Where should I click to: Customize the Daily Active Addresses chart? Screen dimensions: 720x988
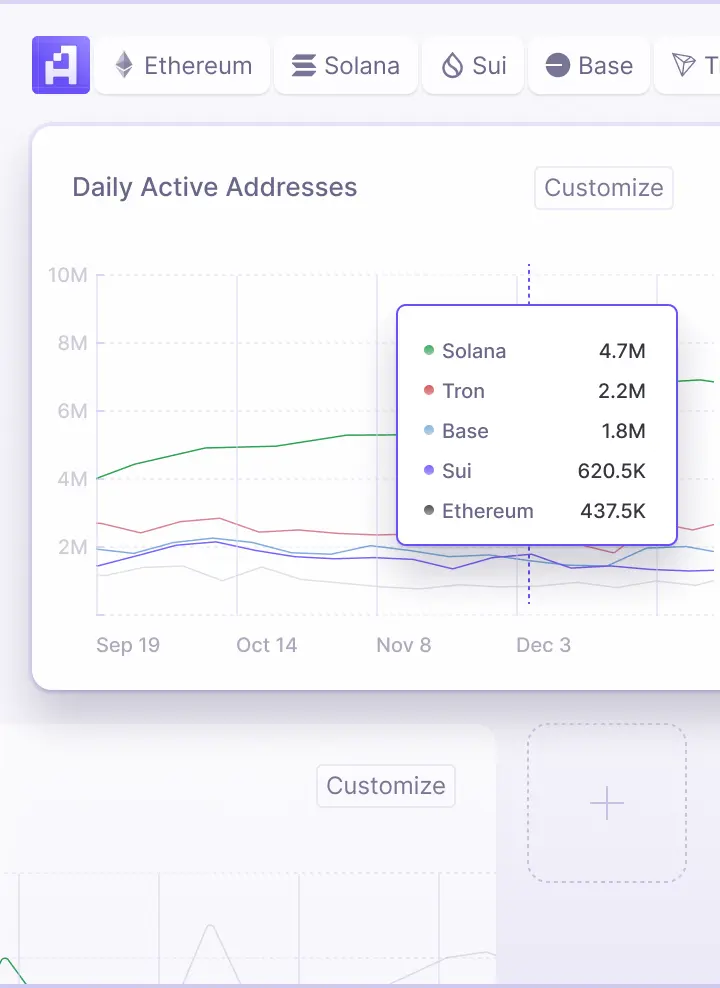[x=604, y=188]
